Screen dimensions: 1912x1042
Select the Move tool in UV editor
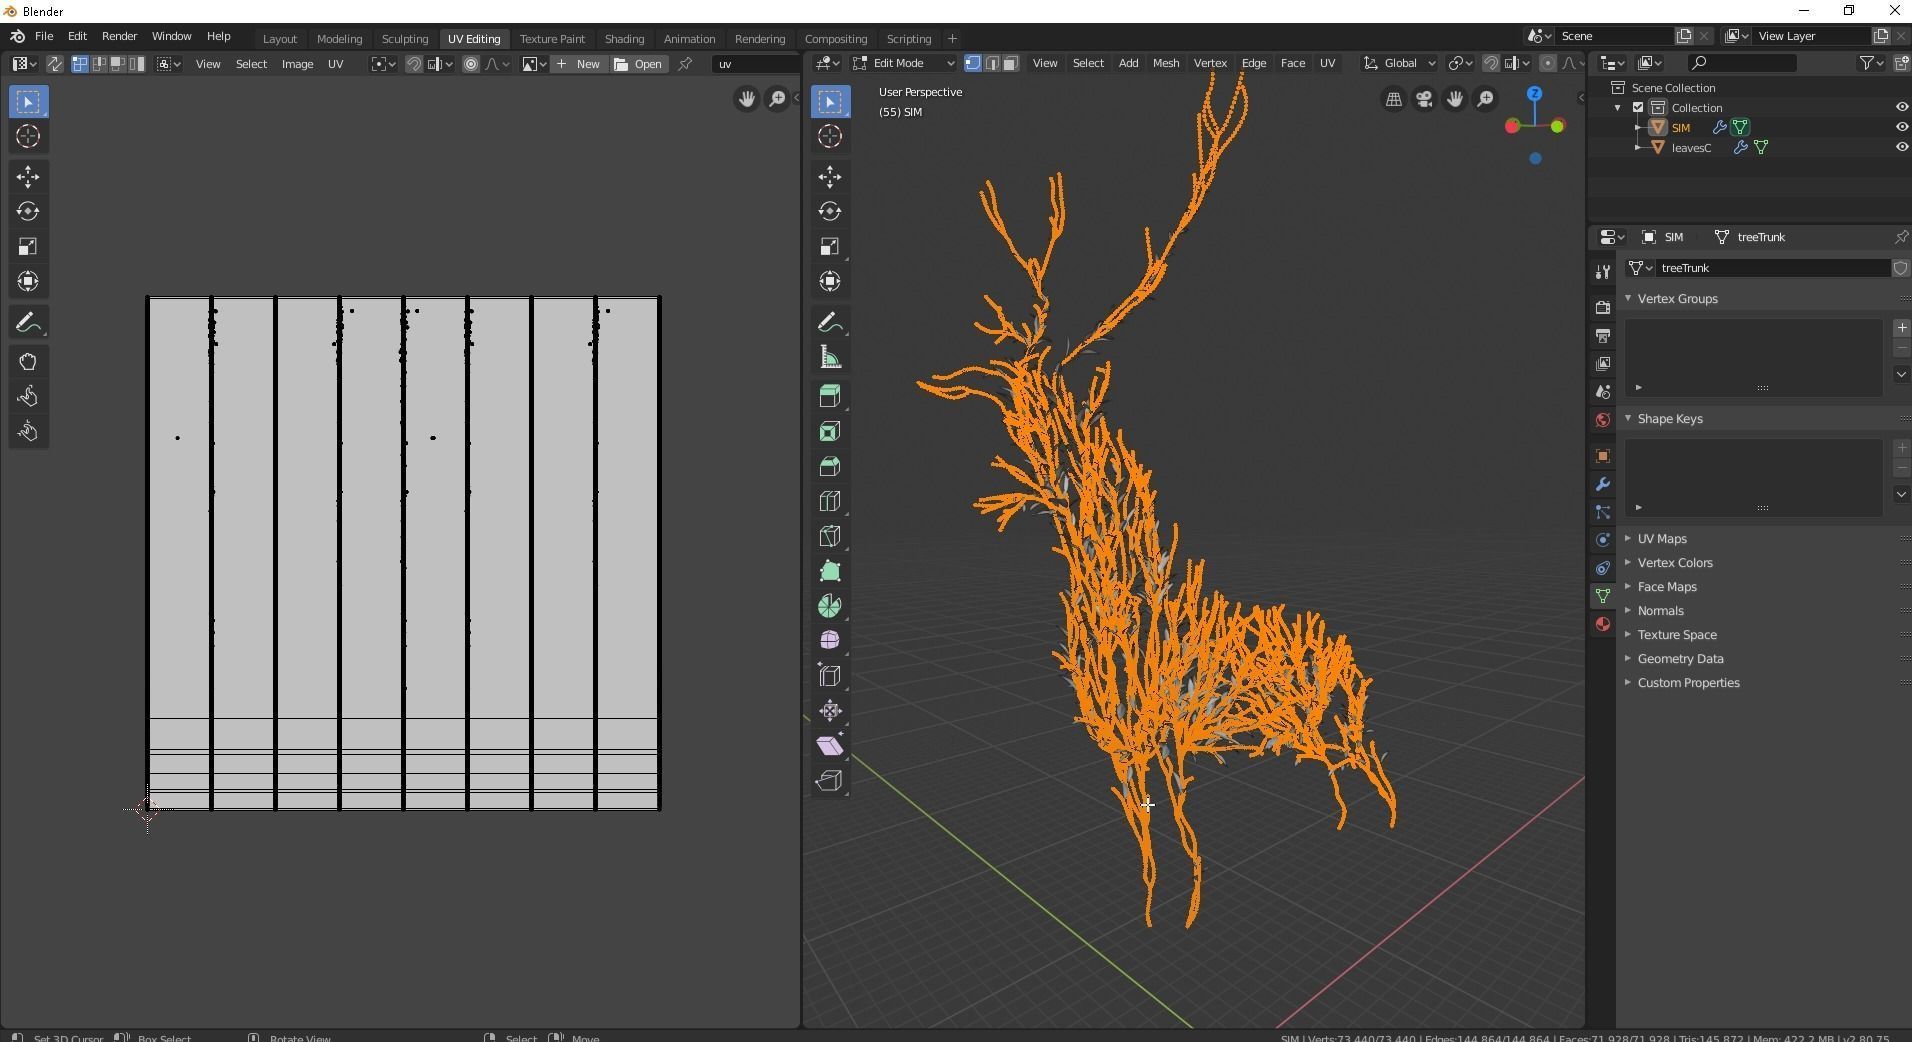click(28, 177)
